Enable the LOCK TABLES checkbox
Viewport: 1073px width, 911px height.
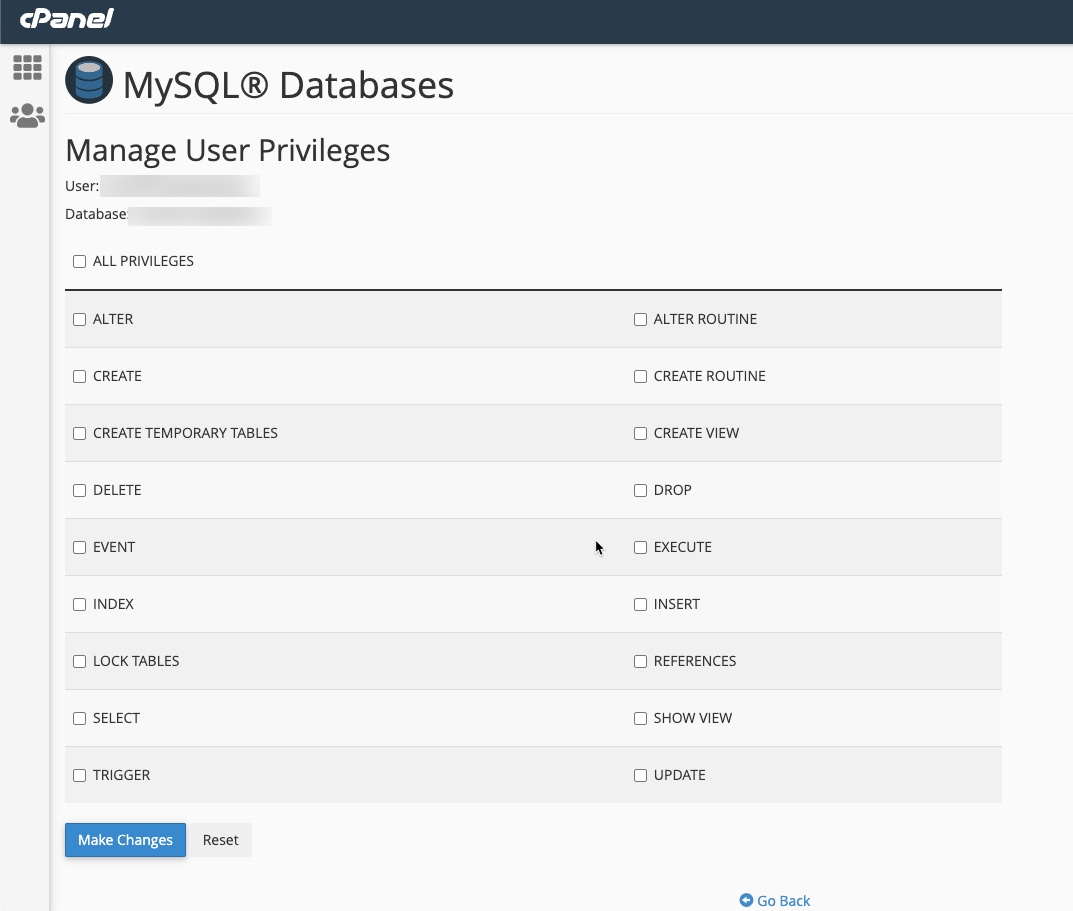pos(79,662)
